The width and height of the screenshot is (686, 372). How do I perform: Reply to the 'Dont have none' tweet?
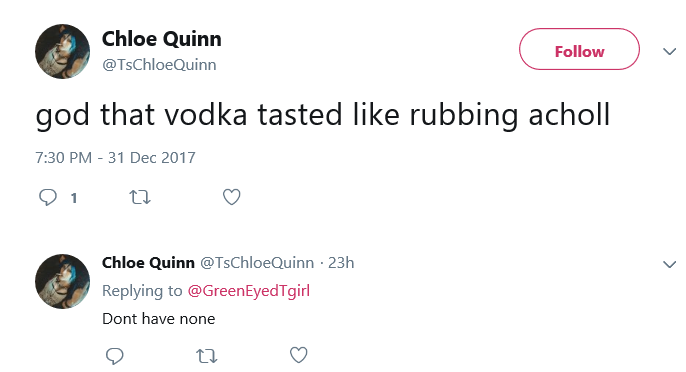click(x=115, y=355)
